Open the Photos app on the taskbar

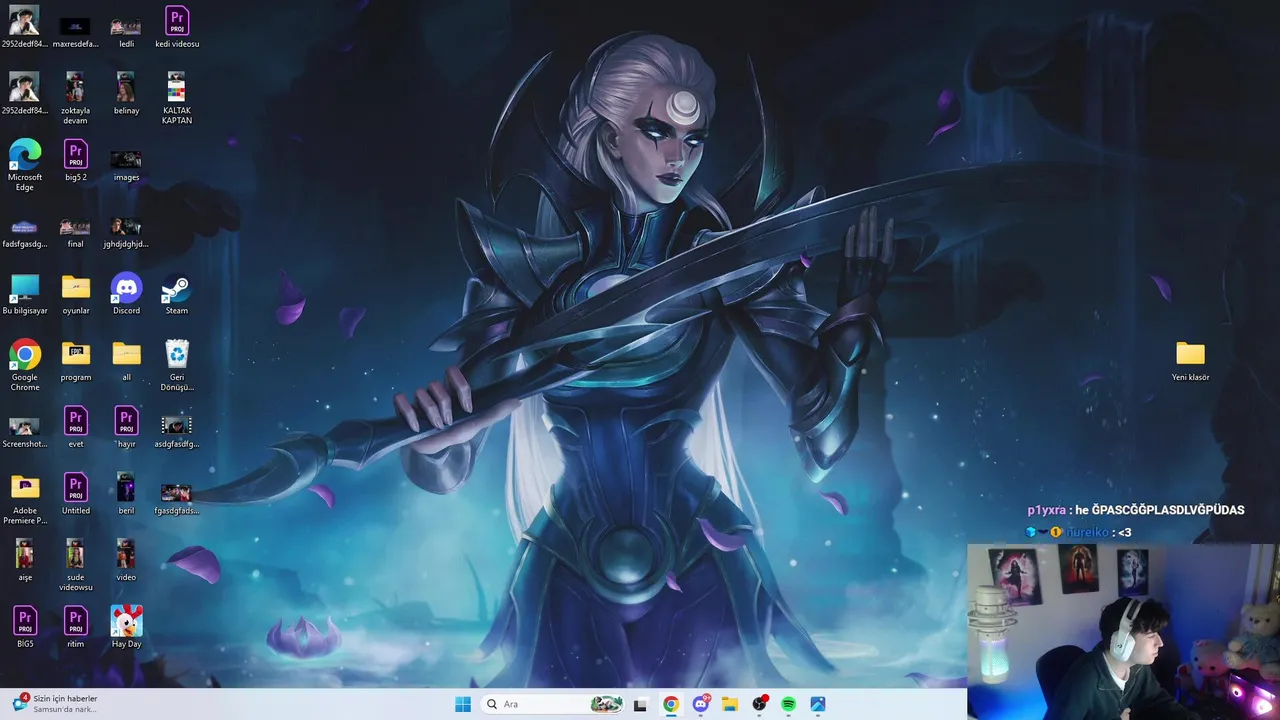[818, 704]
